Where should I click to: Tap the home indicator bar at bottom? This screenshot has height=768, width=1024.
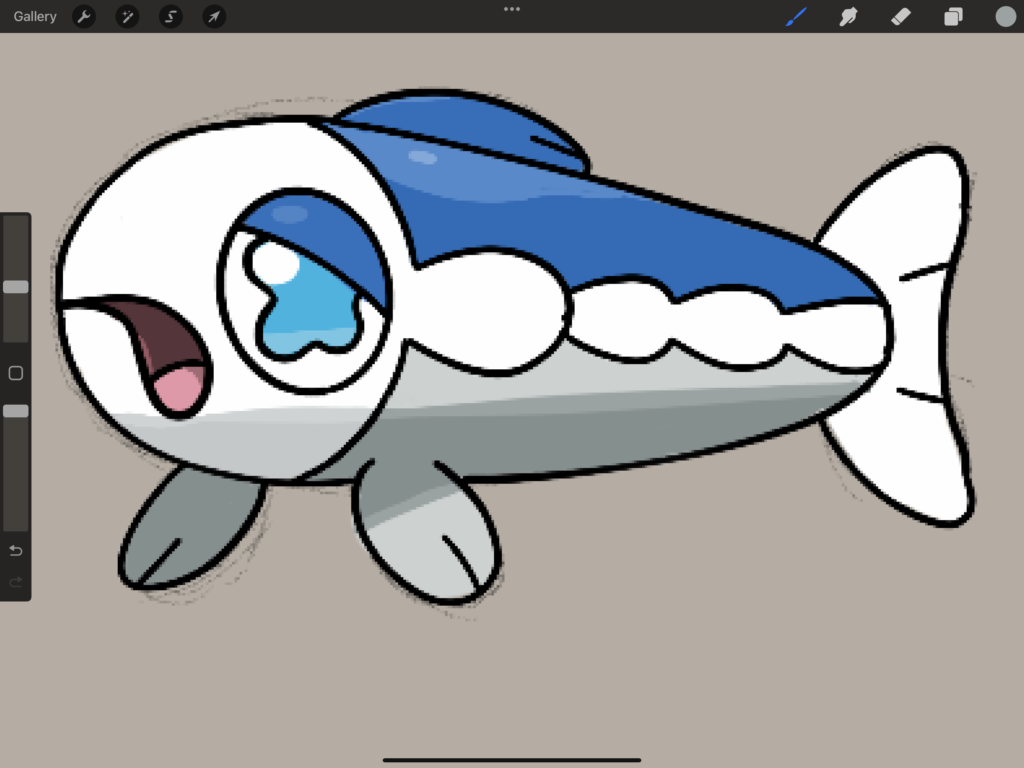pyautogui.click(x=511, y=760)
